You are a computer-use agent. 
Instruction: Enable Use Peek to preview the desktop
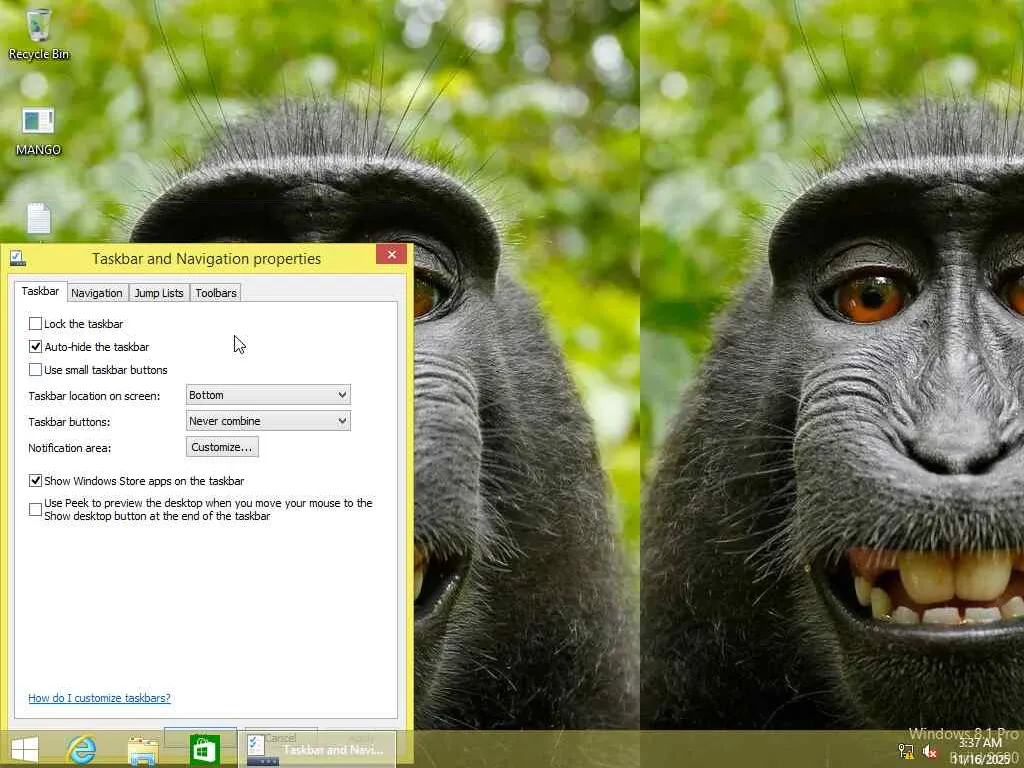35,509
